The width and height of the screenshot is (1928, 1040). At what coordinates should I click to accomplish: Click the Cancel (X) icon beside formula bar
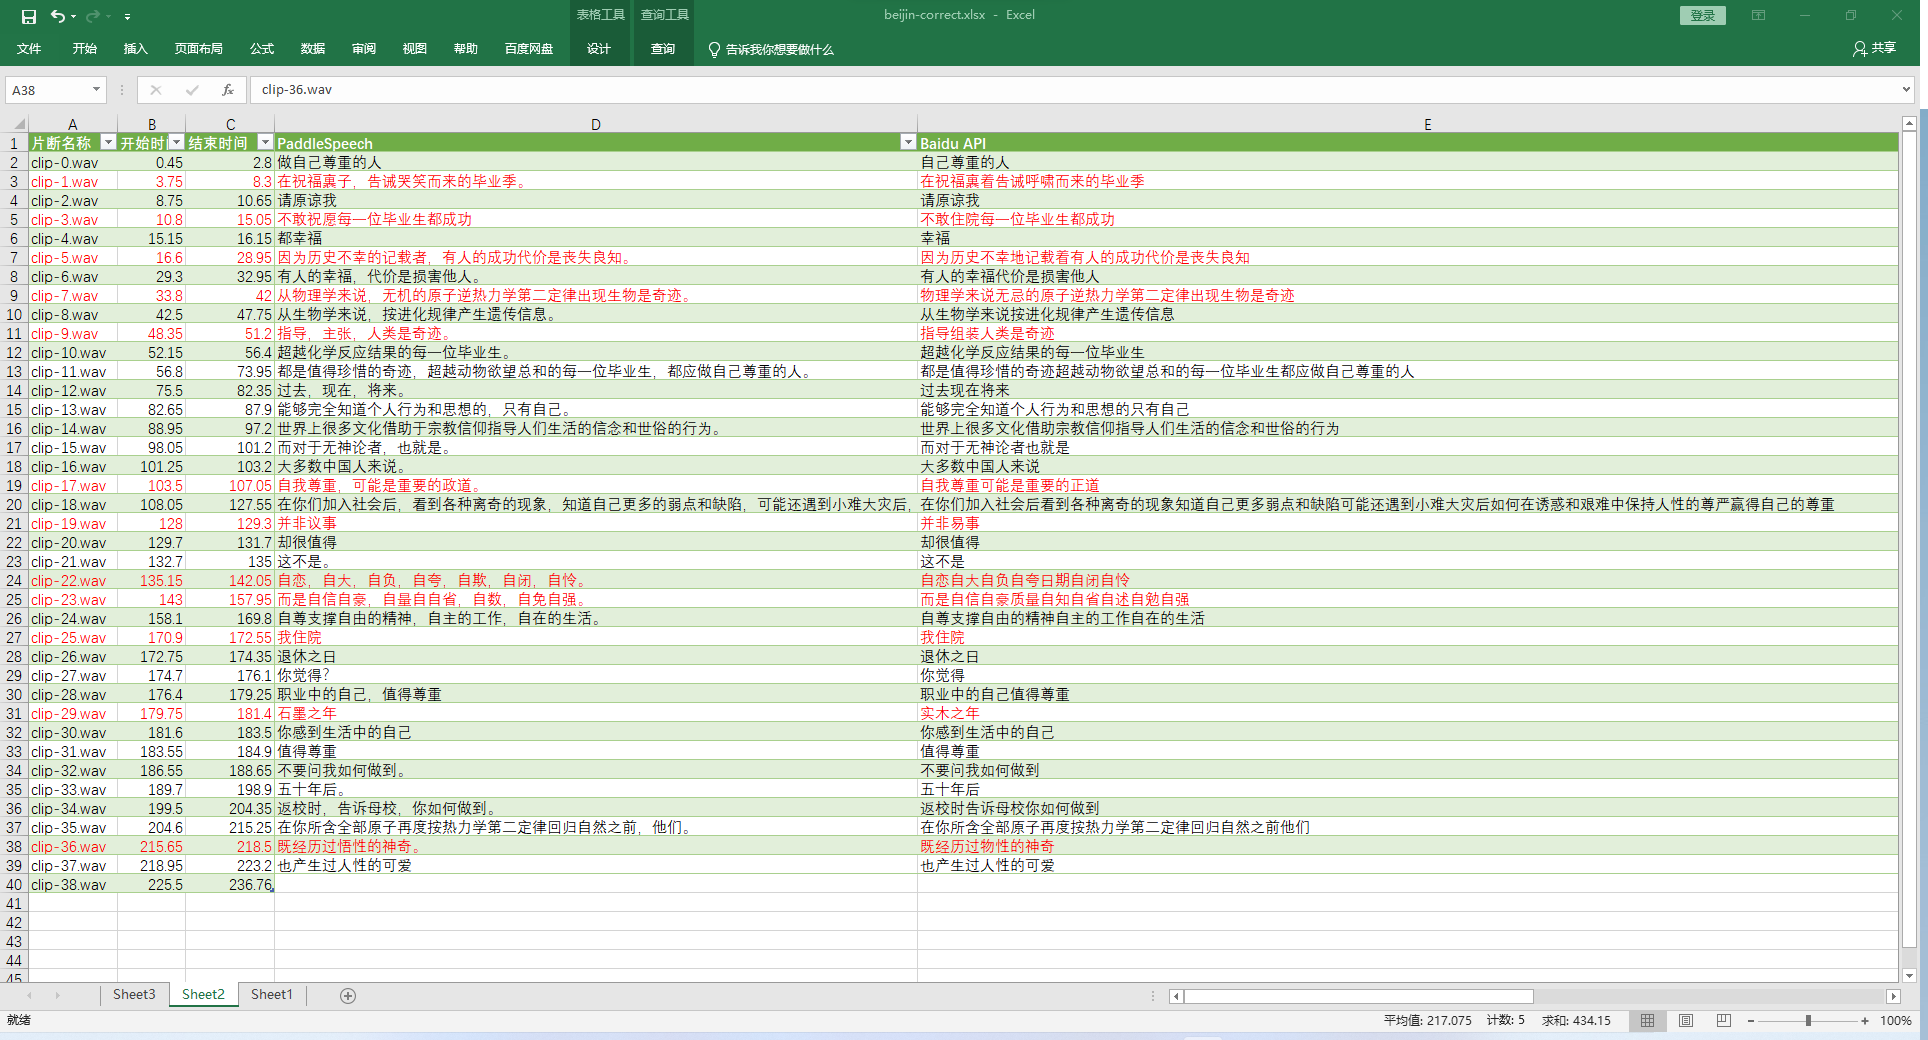pyautogui.click(x=156, y=90)
